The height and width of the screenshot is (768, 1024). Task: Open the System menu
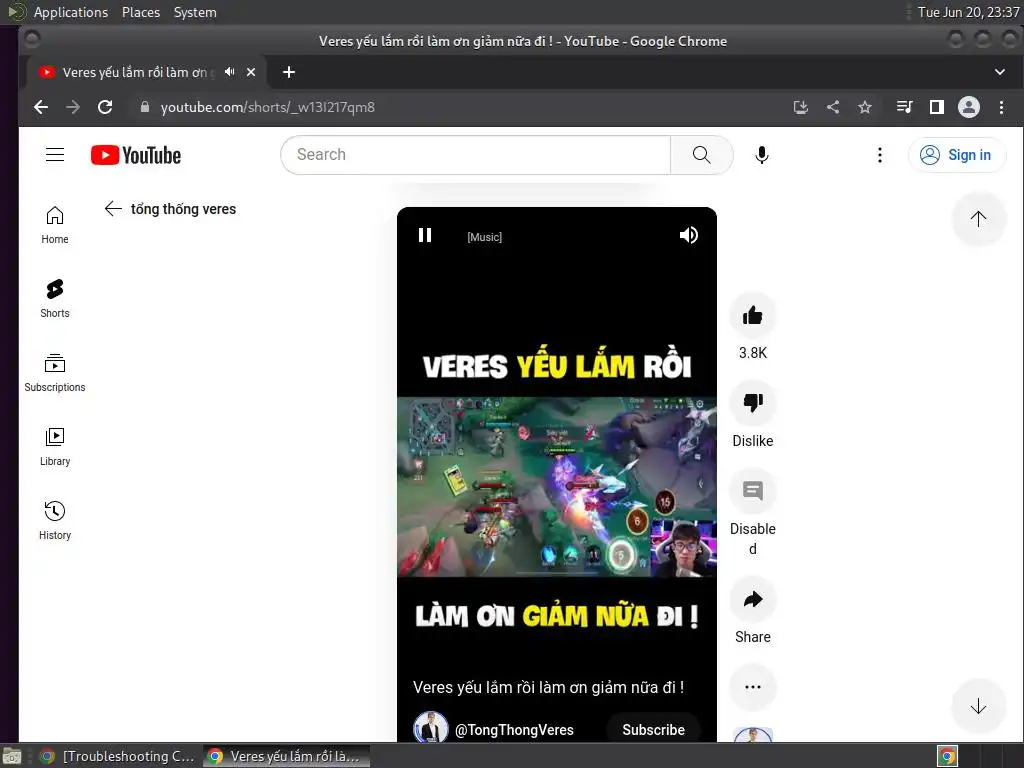click(x=195, y=12)
